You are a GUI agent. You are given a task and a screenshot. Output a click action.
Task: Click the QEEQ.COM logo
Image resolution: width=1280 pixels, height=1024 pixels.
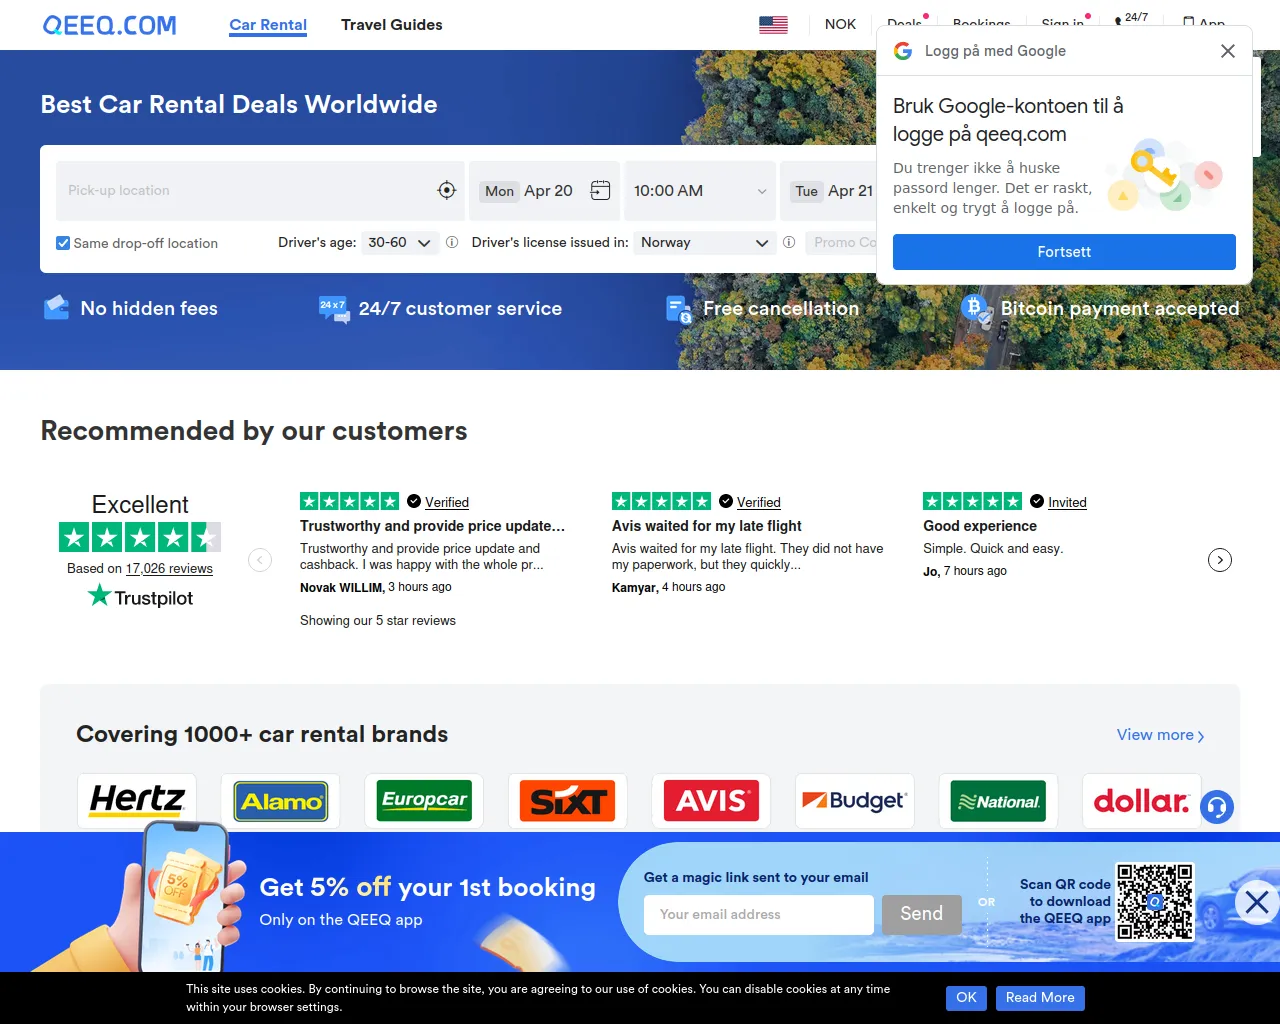click(109, 25)
